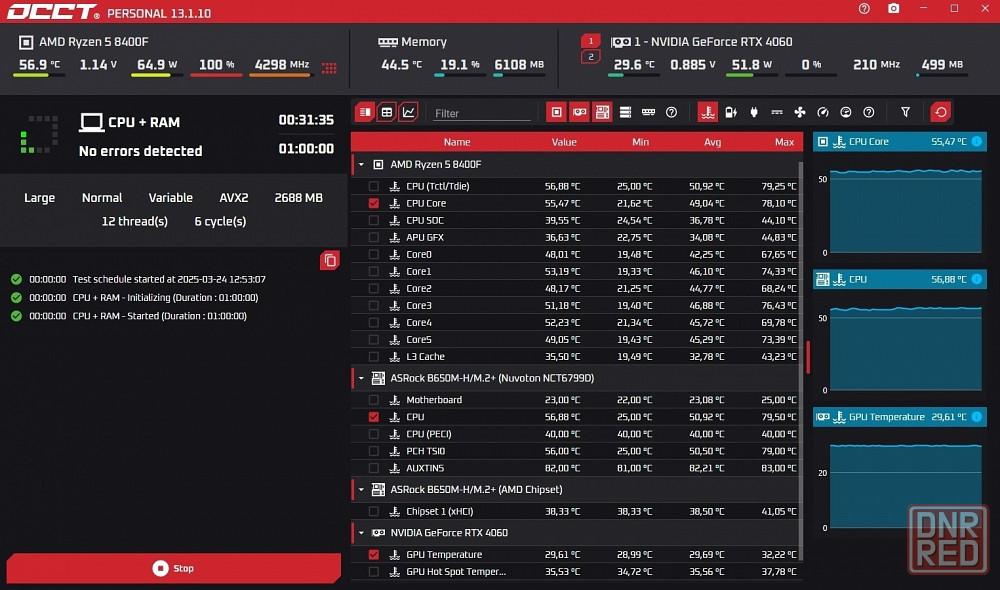Click the CPU 100 % usage bar
The width and height of the screenshot is (1000, 590).
click(x=216, y=75)
